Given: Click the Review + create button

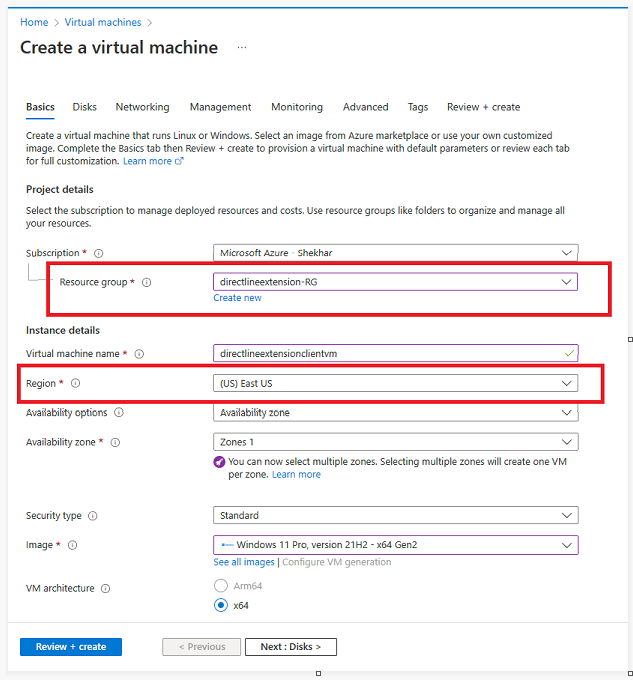Looking at the screenshot, I should [70, 647].
